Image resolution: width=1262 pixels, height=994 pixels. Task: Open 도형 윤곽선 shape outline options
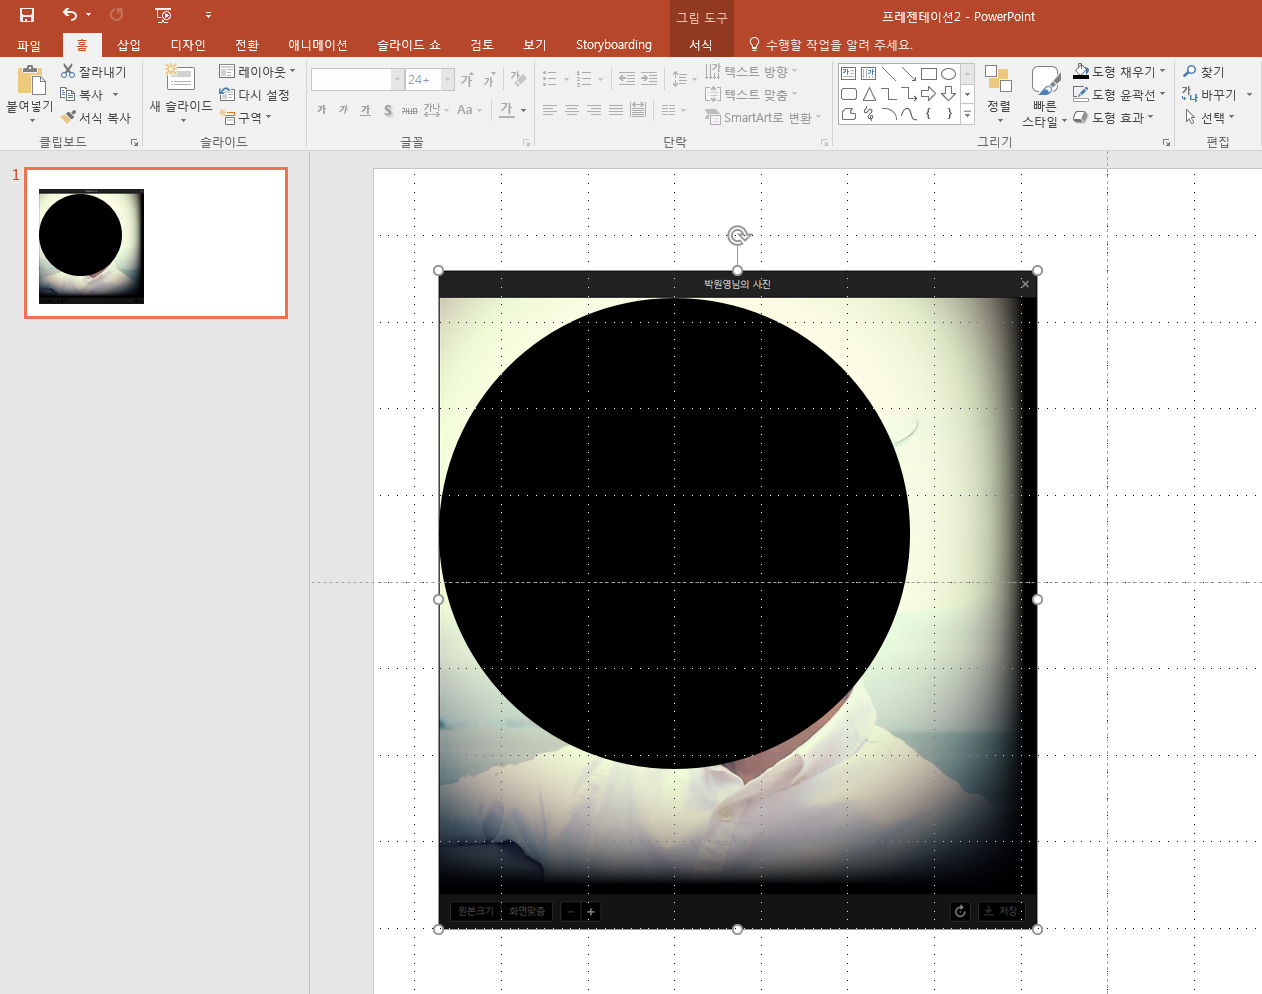click(x=1118, y=94)
